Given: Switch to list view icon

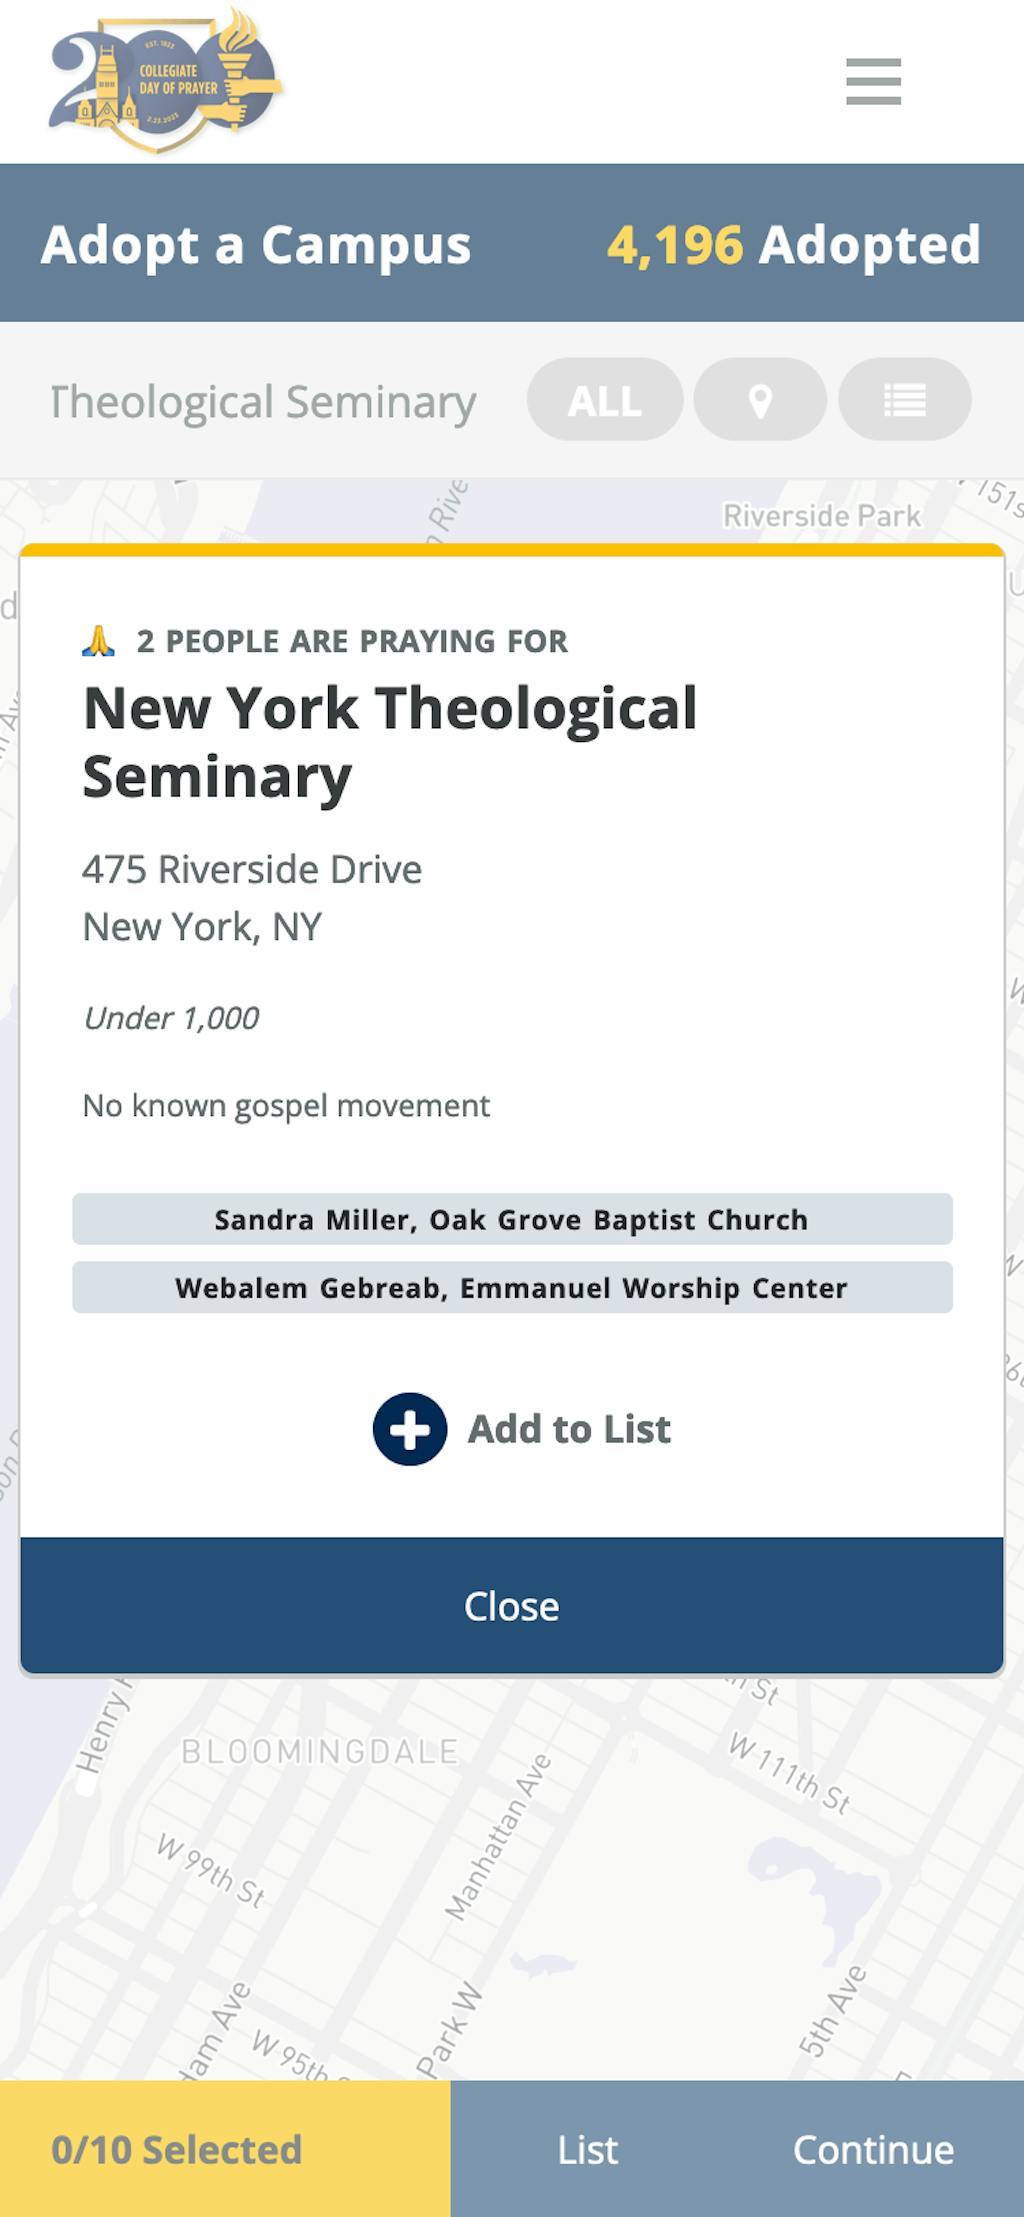Looking at the screenshot, I should pyautogui.click(x=904, y=400).
